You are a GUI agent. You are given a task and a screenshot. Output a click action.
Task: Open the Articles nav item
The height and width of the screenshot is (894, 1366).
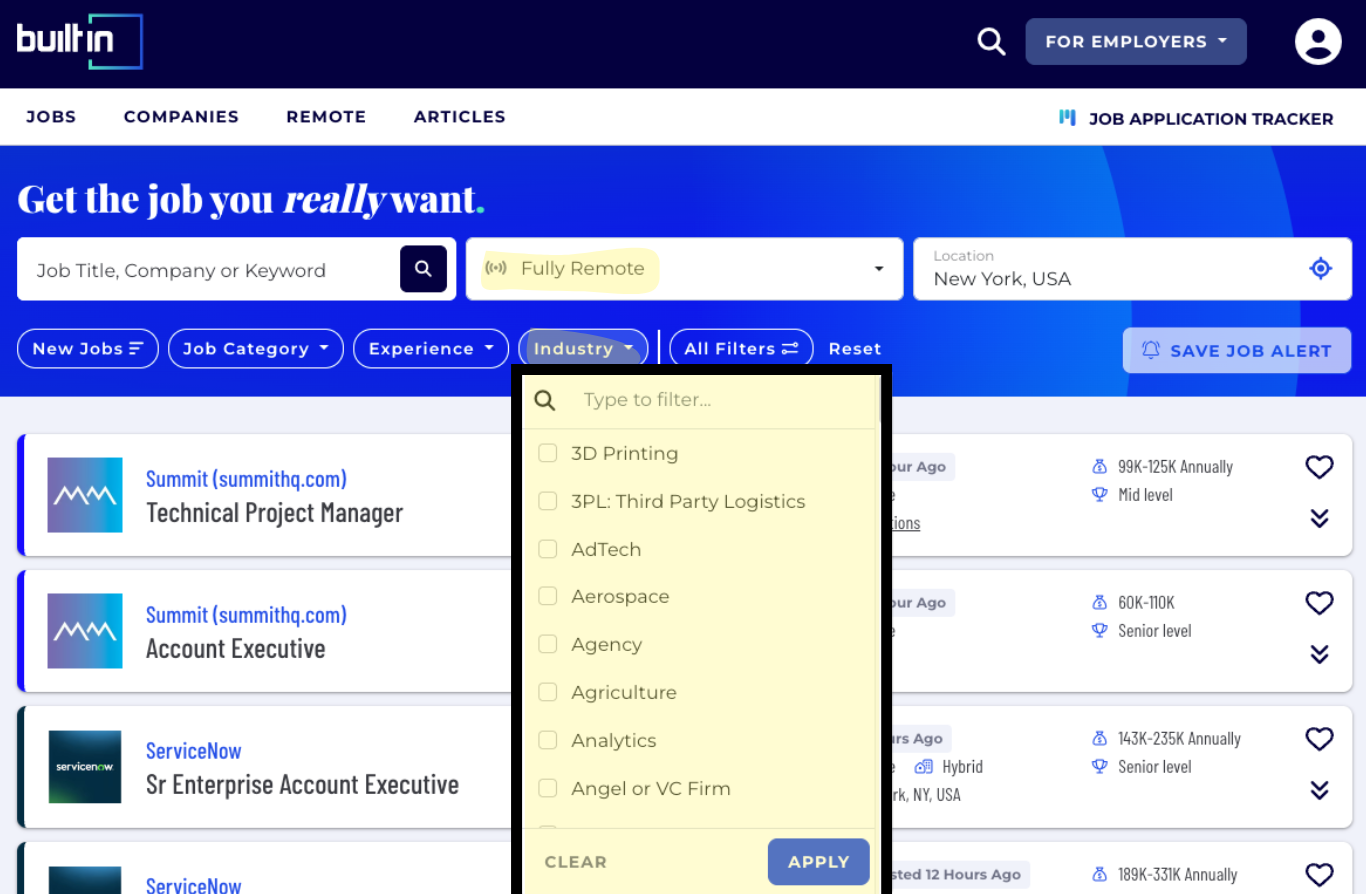[x=460, y=117]
